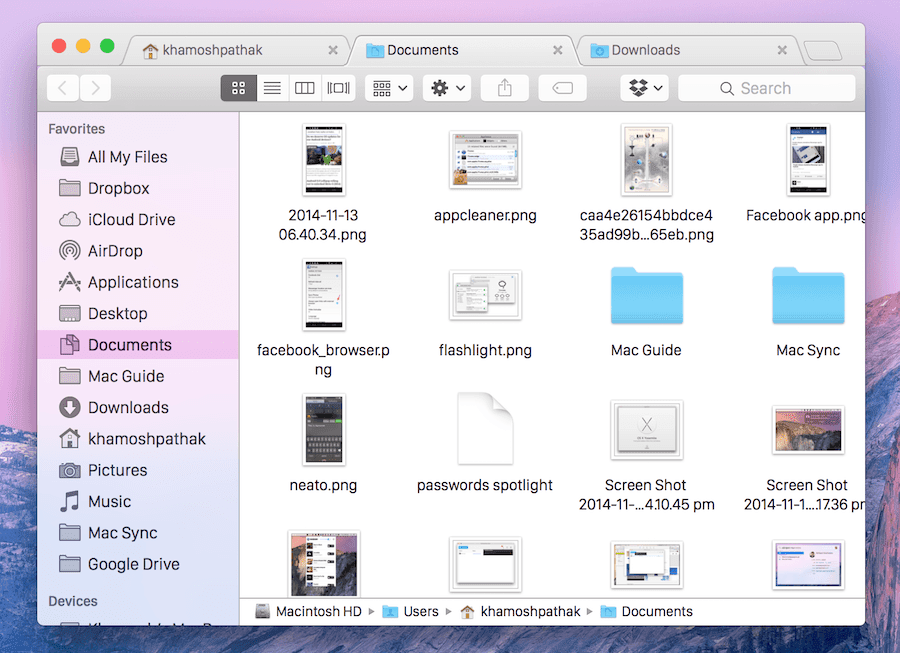Image resolution: width=900 pixels, height=653 pixels.
Task: Click the Edit Tags toolbar button
Action: (562, 88)
